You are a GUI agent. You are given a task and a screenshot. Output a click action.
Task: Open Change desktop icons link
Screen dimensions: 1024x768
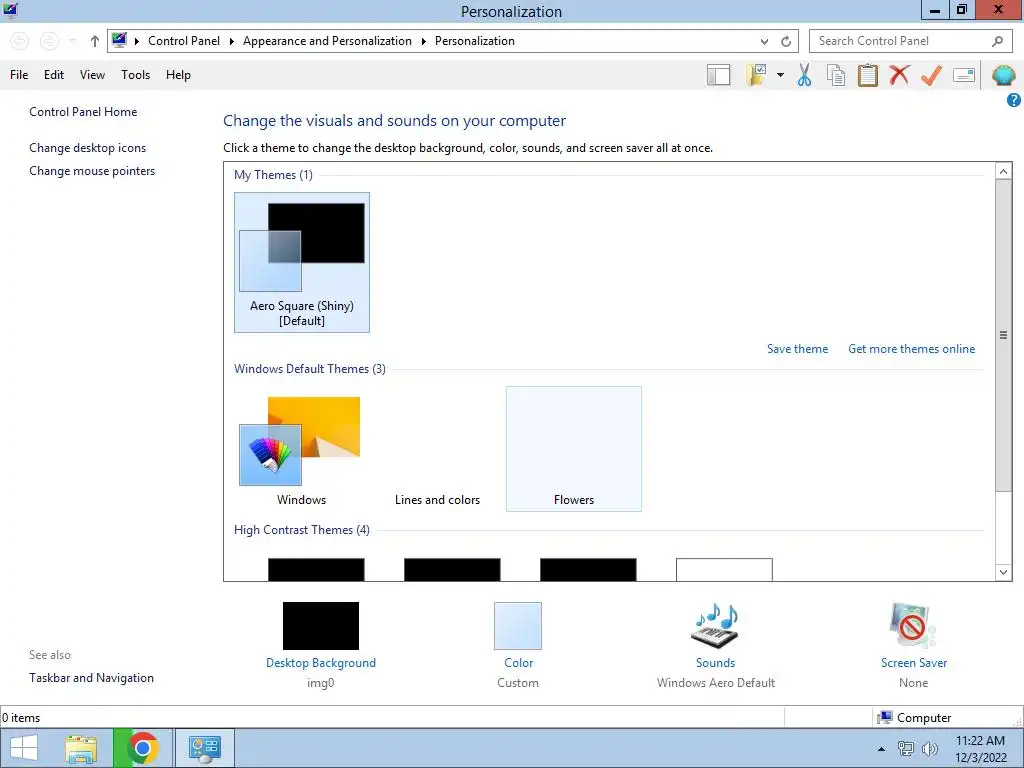pyautogui.click(x=88, y=148)
